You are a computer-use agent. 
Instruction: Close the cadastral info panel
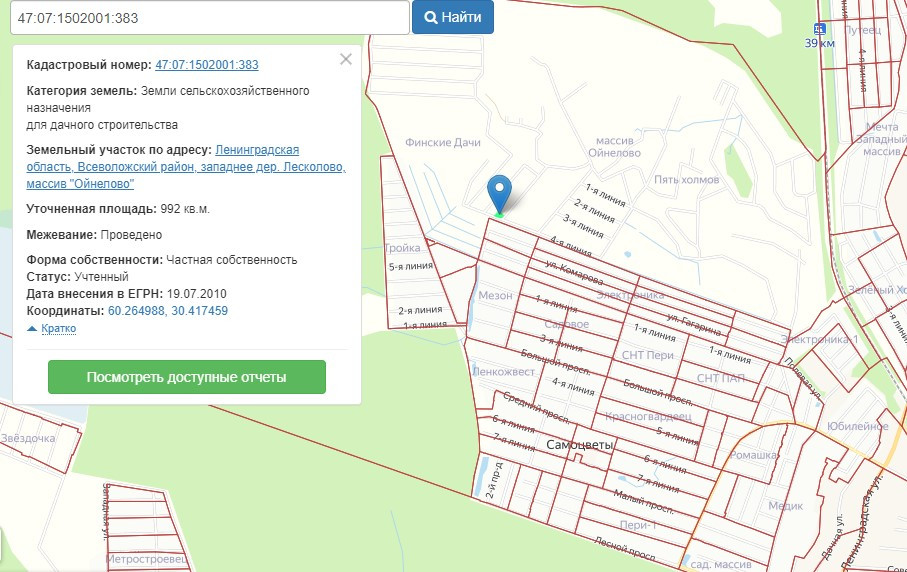tap(346, 59)
